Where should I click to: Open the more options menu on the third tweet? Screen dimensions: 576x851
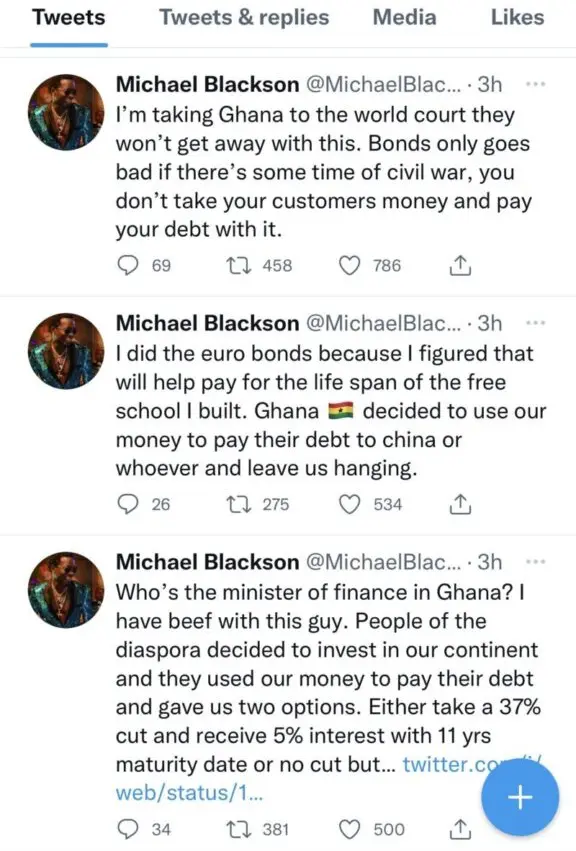point(534,563)
